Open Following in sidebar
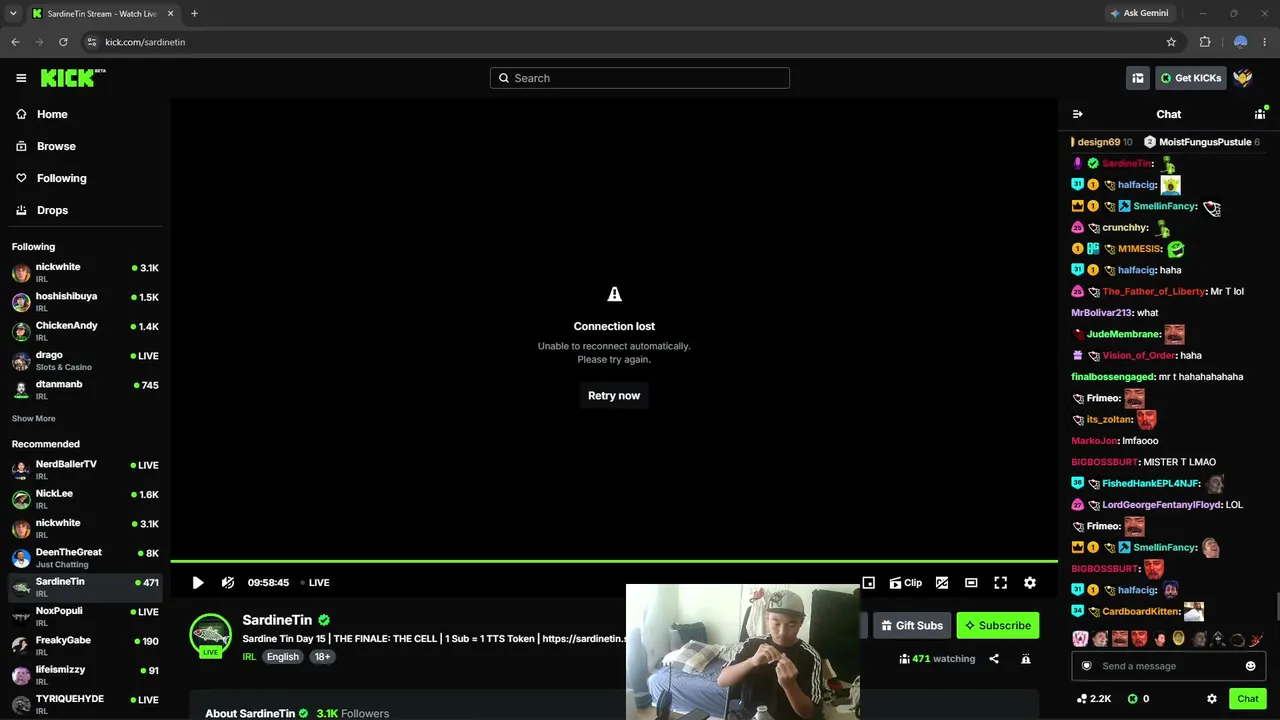 pyautogui.click(x=84, y=178)
